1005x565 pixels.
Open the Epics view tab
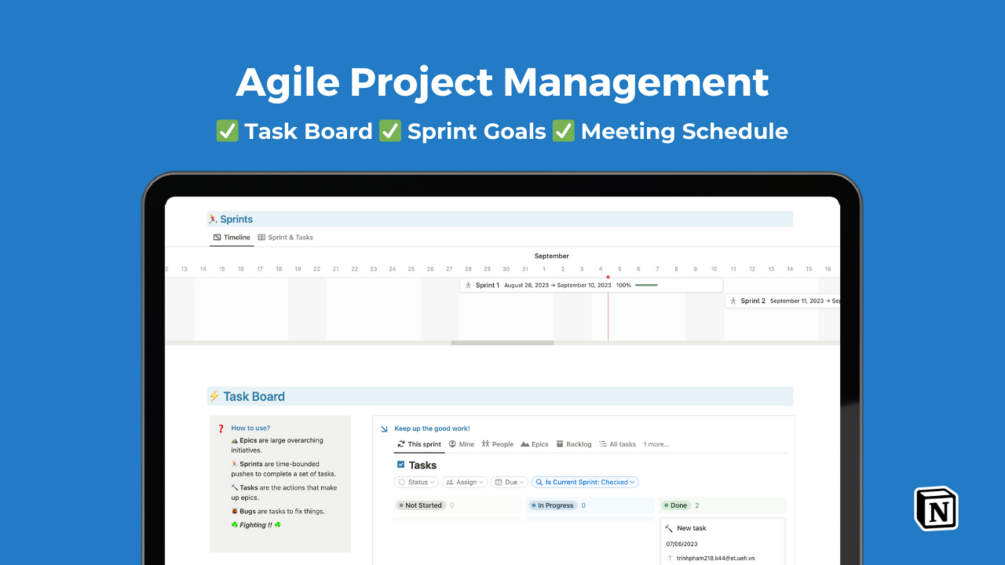coord(535,444)
